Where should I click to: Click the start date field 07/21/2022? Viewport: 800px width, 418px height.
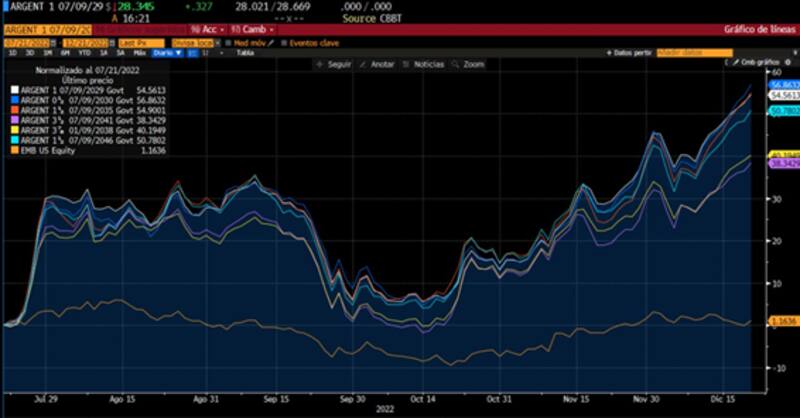(28, 43)
